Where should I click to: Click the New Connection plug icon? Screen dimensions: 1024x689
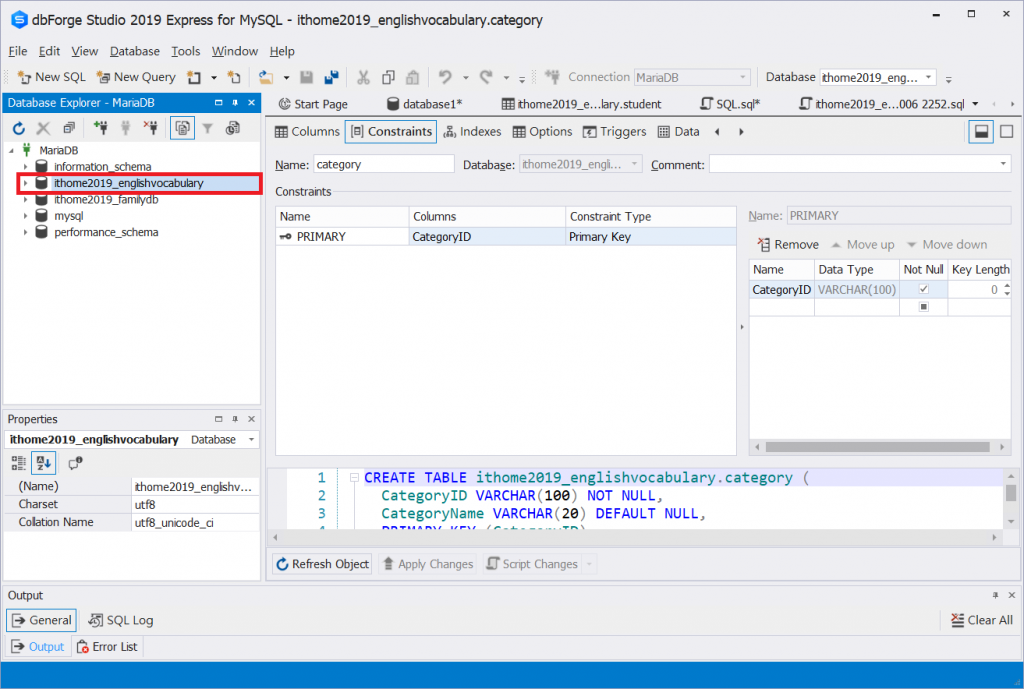(101, 128)
